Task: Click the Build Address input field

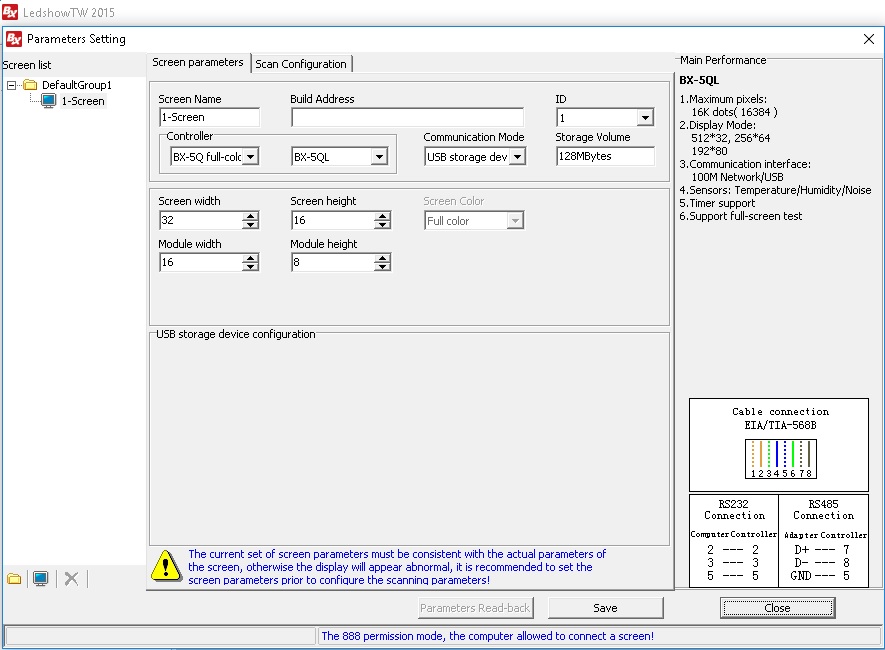Action: point(408,117)
